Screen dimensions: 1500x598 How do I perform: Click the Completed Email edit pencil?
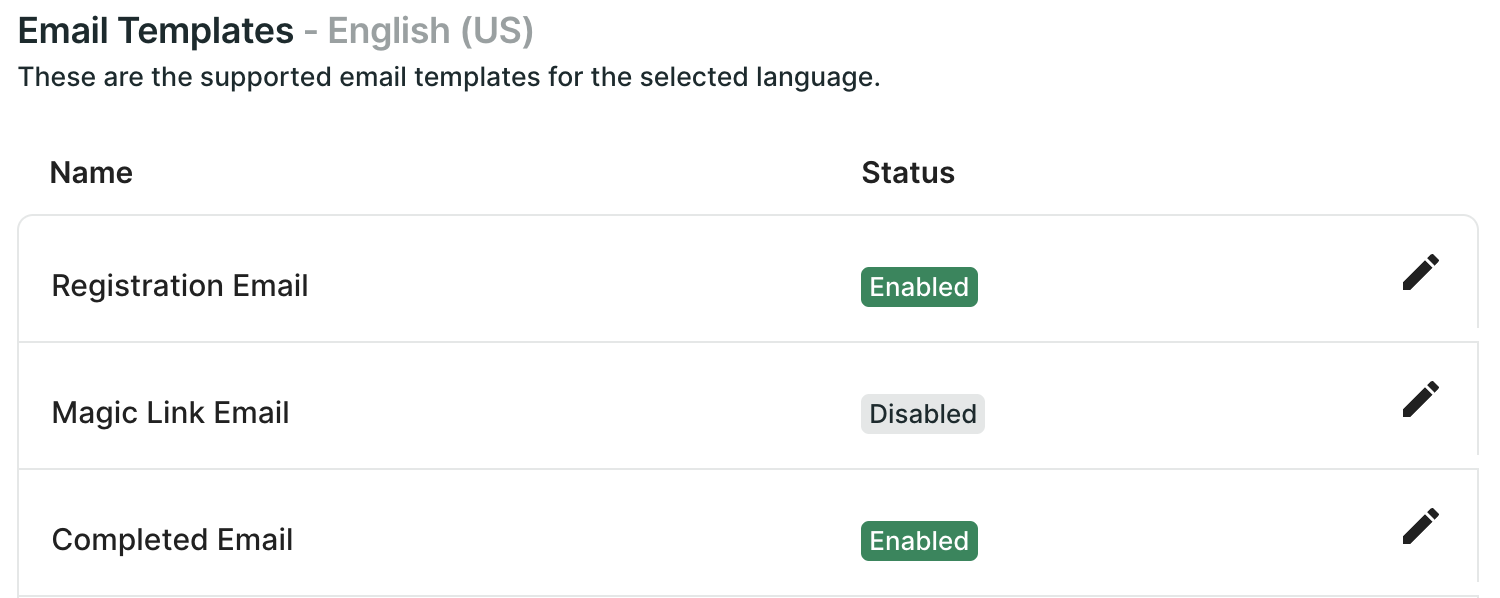pos(1420,526)
